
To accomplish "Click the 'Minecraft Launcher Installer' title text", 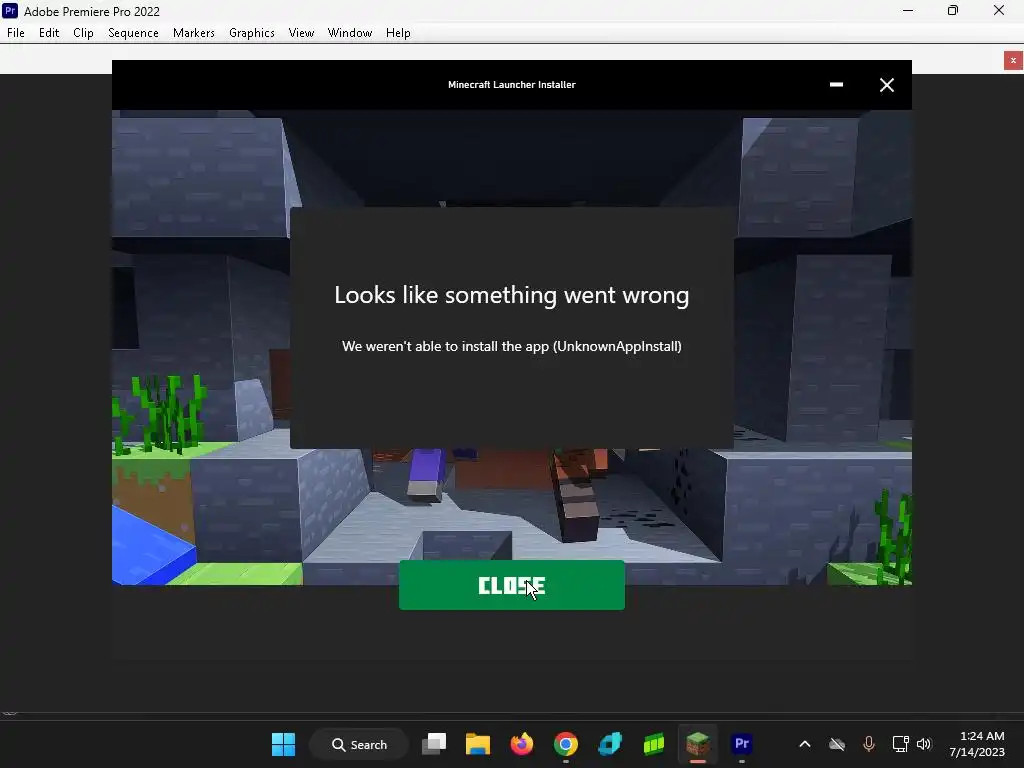I will click(x=511, y=84).
